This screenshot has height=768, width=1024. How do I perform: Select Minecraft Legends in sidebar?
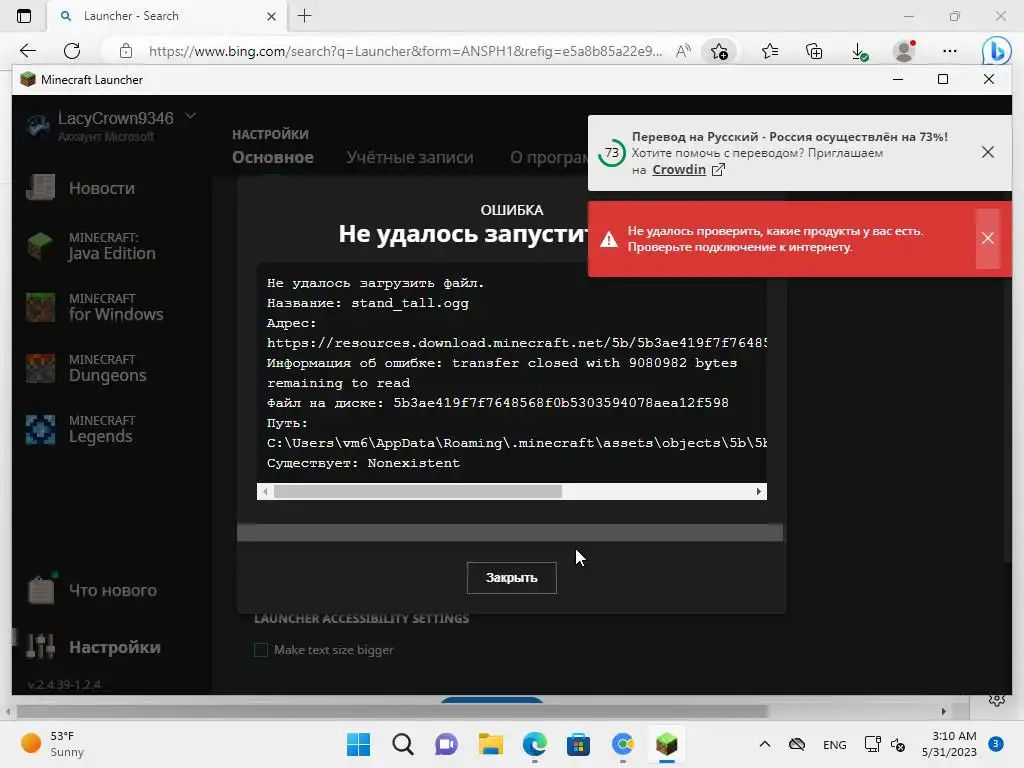pyautogui.click(x=80, y=429)
